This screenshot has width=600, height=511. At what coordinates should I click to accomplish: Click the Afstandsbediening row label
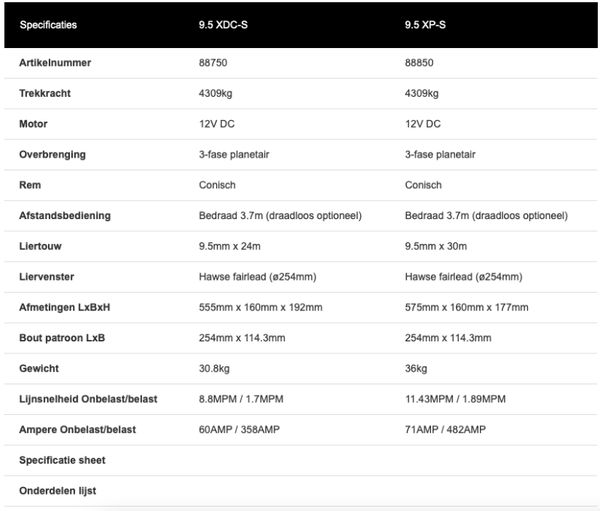[x=65, y=215]
